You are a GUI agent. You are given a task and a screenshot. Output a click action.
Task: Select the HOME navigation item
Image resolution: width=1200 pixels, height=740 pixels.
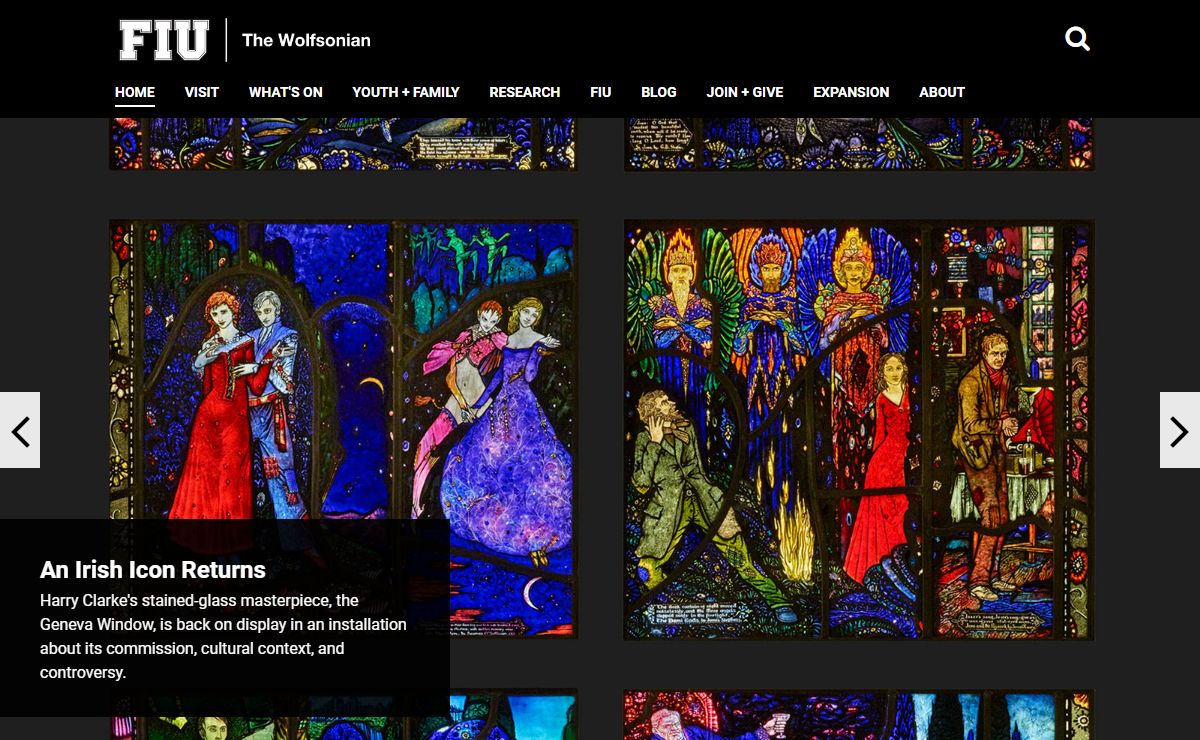(x=135, y=92)
